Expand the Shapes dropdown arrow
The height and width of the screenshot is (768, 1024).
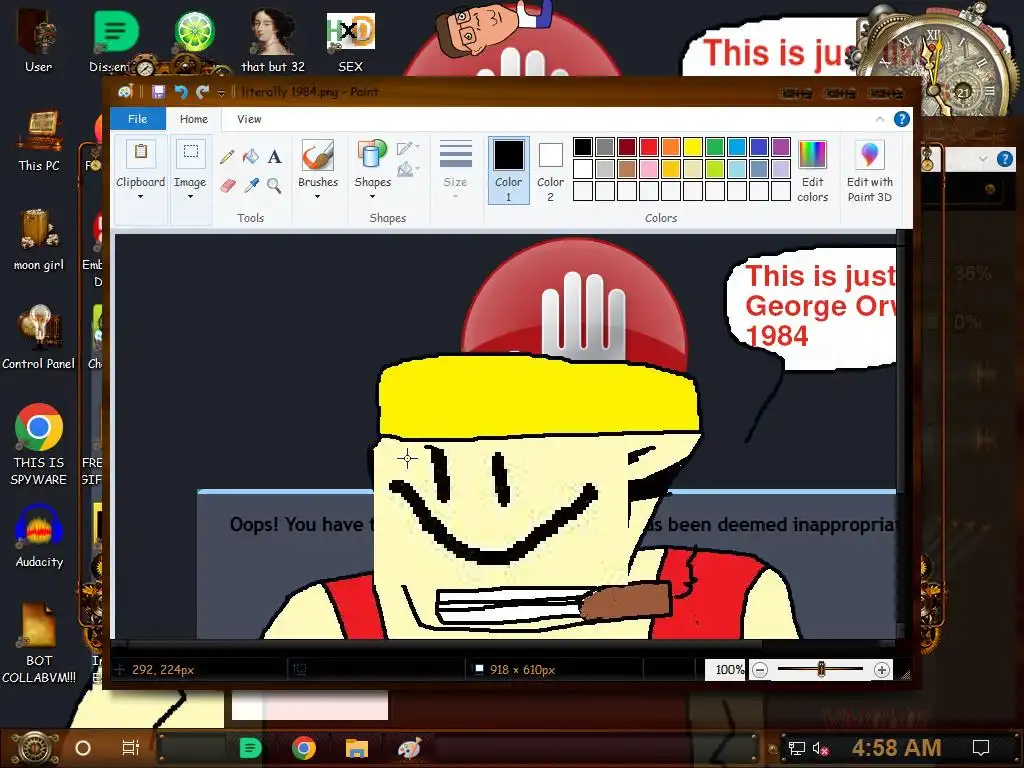pyautogui.click(x=372, y=197)
